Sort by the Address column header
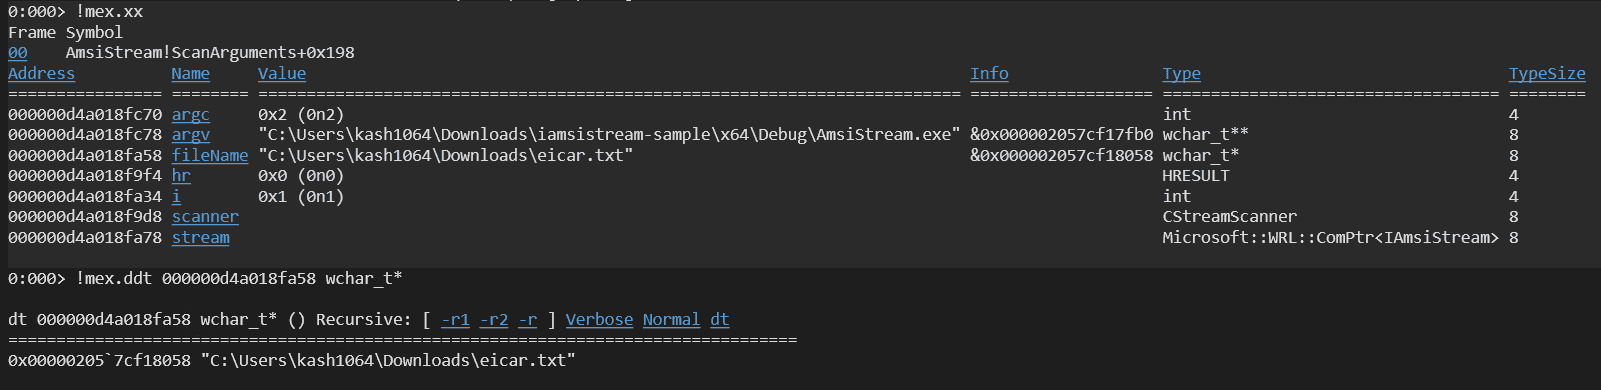Image resolution: width=1601 pixels, height=390 pixels. pos(41,74)
